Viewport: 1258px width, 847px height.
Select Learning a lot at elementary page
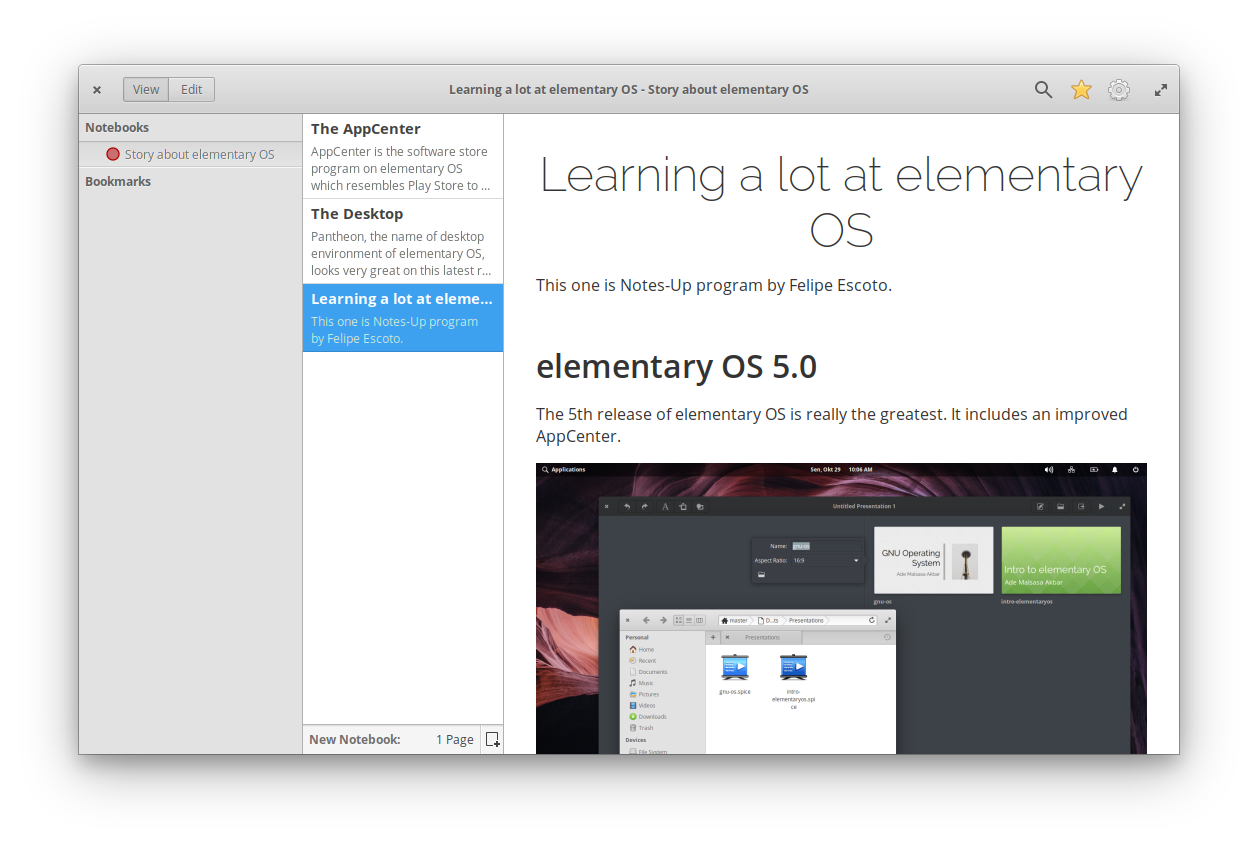coord(403,317)
